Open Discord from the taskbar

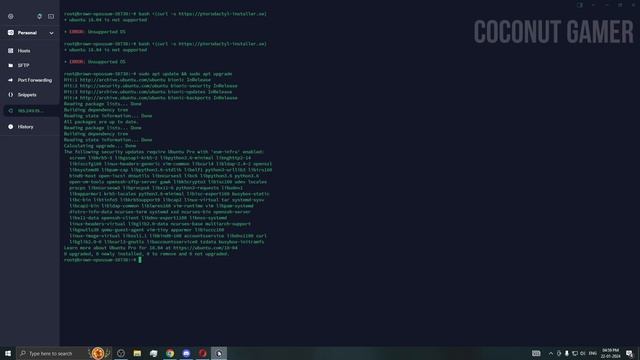coord(186,353)
